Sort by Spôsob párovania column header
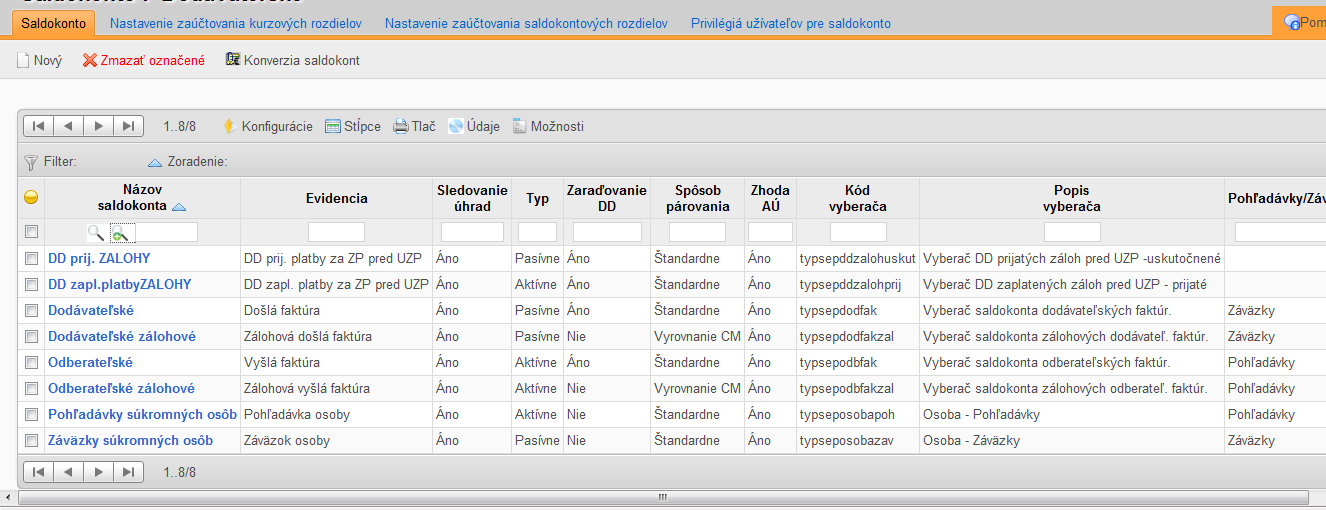This screenshot has height=510, width=1326. click(697, 198)
